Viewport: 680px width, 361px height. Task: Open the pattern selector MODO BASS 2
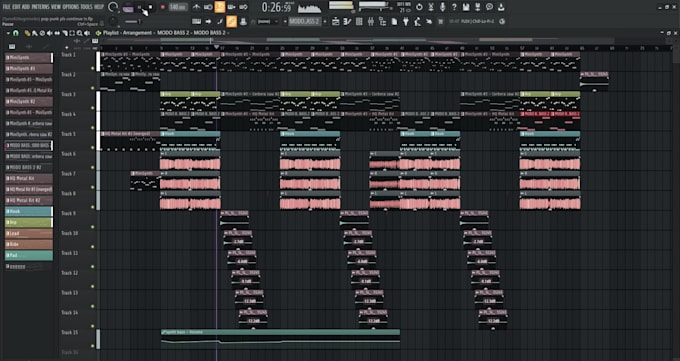pos(304,22)
